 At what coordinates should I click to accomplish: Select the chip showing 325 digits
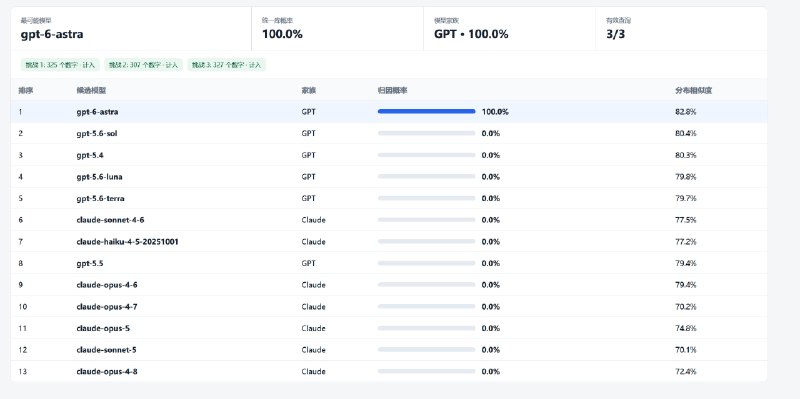click(60, 65)
